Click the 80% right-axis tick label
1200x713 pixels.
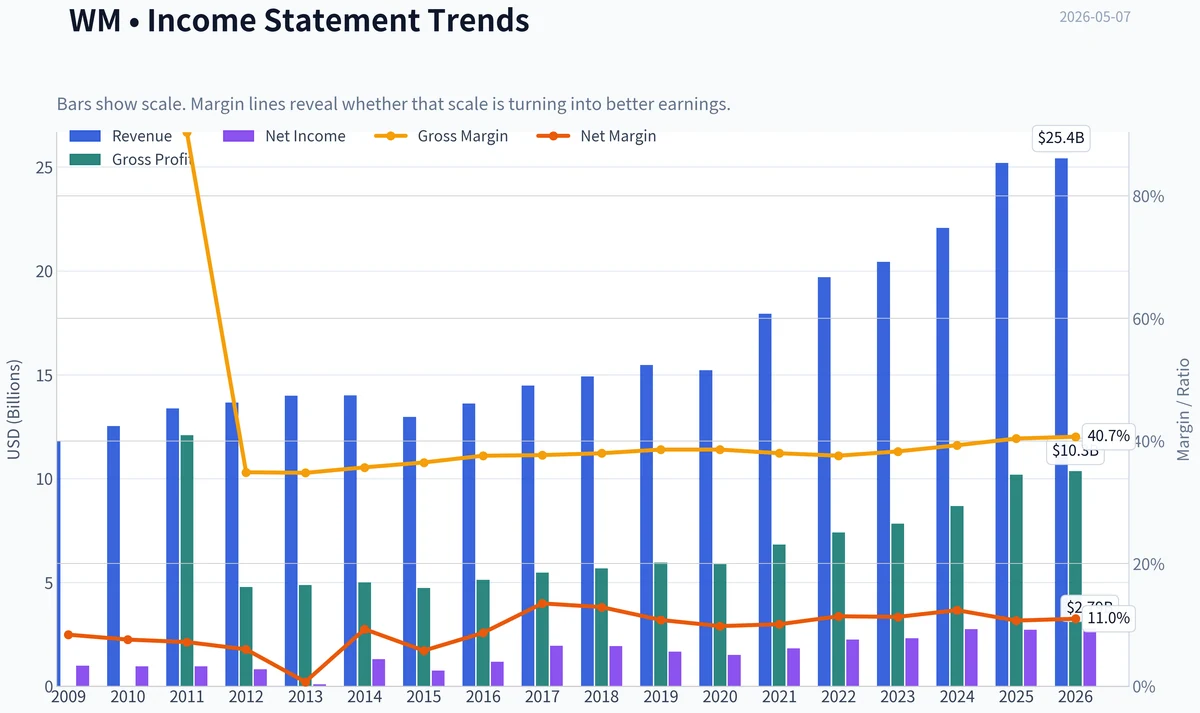click(1150, 197)
